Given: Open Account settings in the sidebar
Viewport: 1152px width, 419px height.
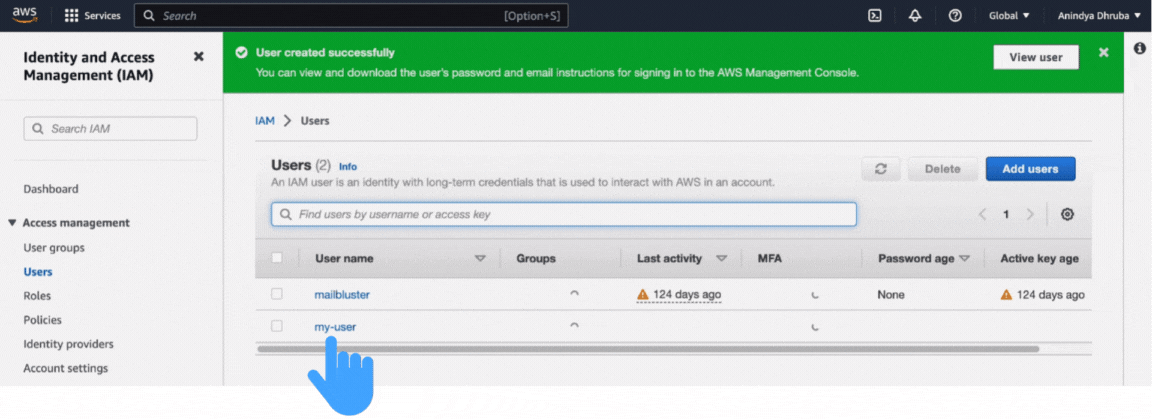Looking at the screenshot, I should pos(65,368).
